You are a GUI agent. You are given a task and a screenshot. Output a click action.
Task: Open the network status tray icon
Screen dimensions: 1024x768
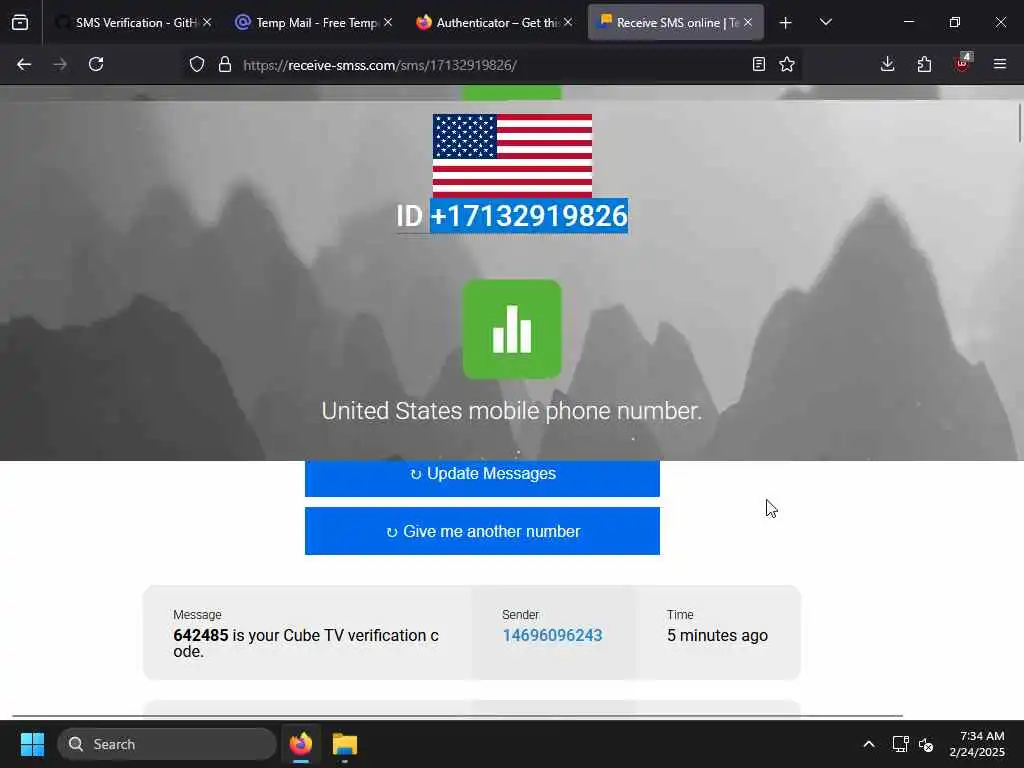click(x=901, y=744)
